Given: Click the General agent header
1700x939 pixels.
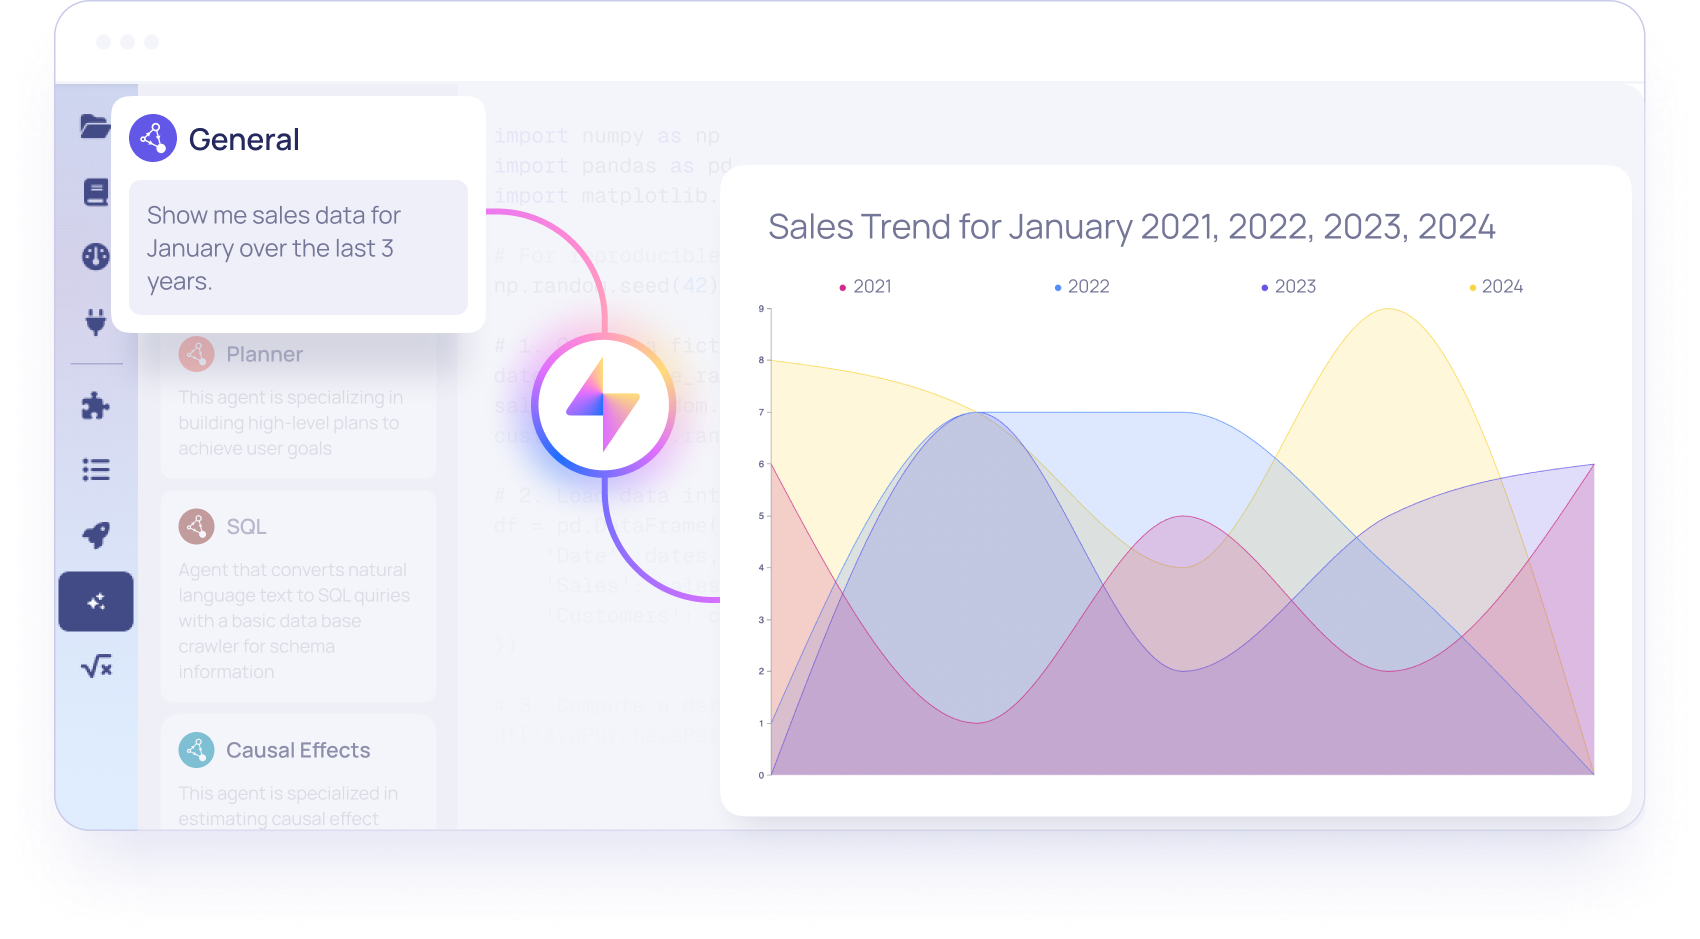Looking at the screenshot, I should click(243, 140).
